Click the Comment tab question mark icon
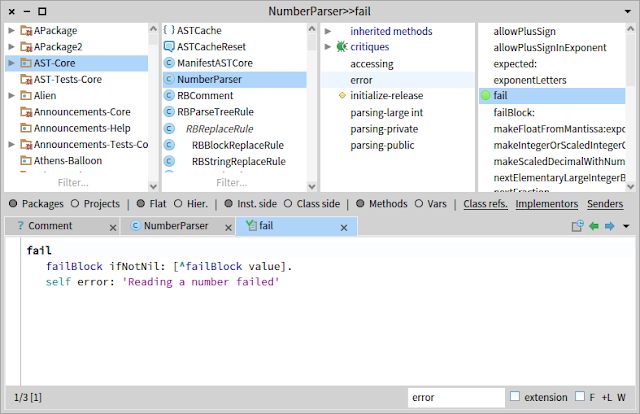The width and height of the screenshot is (640, 414). (20, 225)
